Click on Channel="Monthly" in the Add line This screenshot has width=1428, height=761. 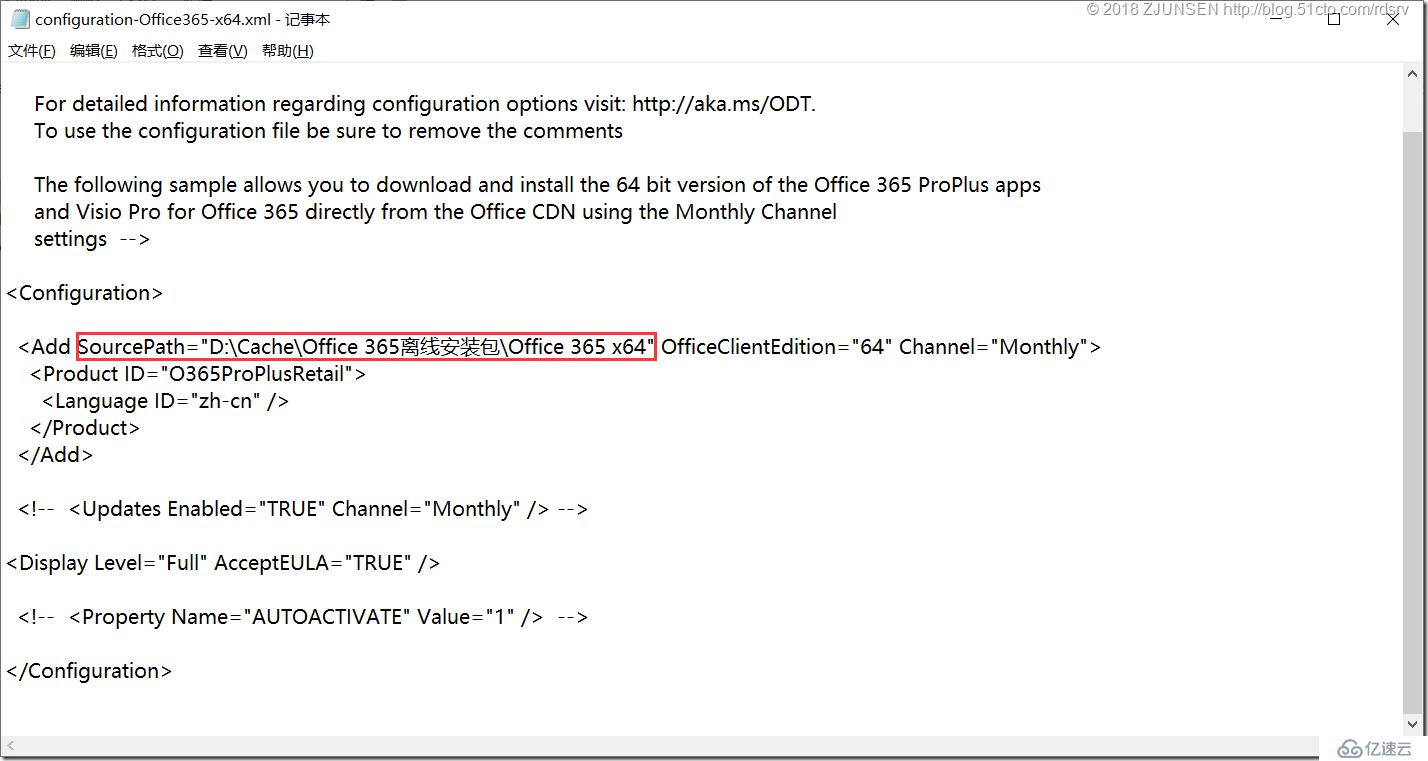click(994, 347)
